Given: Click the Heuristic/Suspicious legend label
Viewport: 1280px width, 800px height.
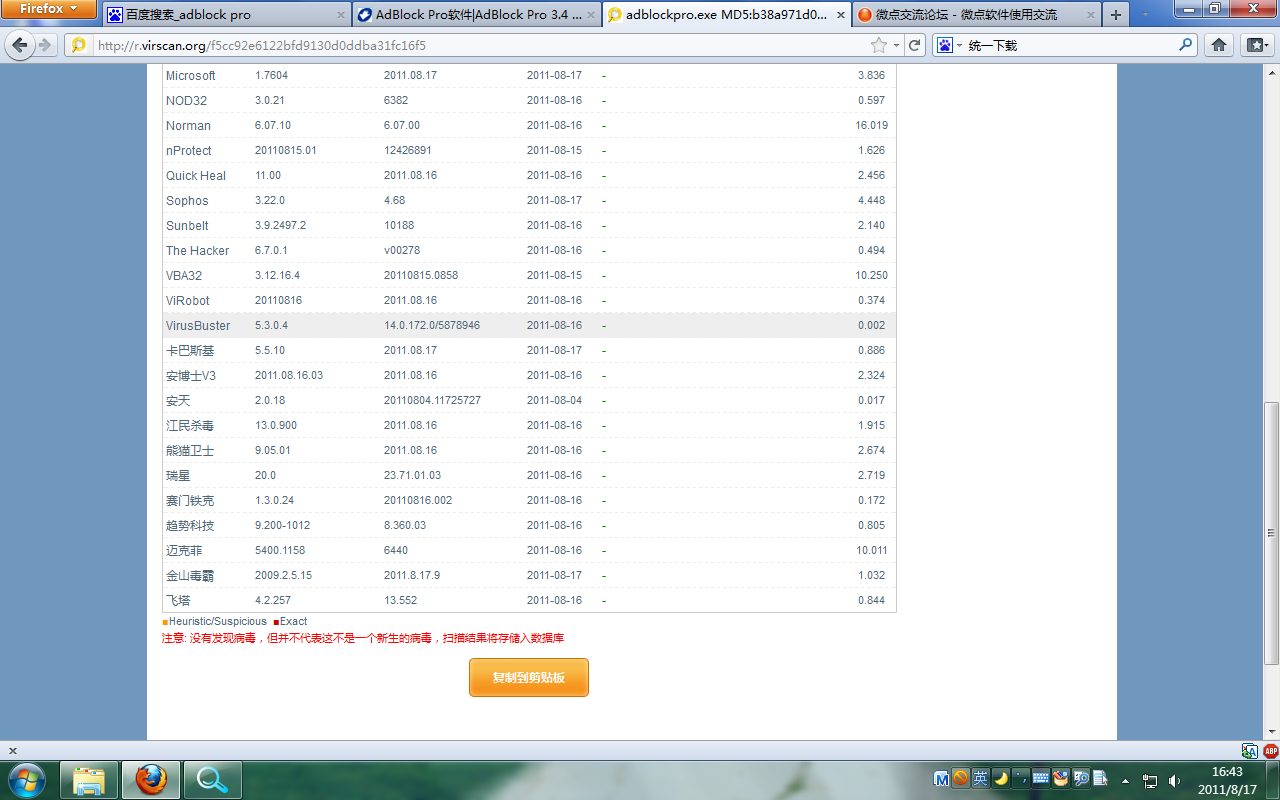Looking at the screenshot, I should point(218,621).
